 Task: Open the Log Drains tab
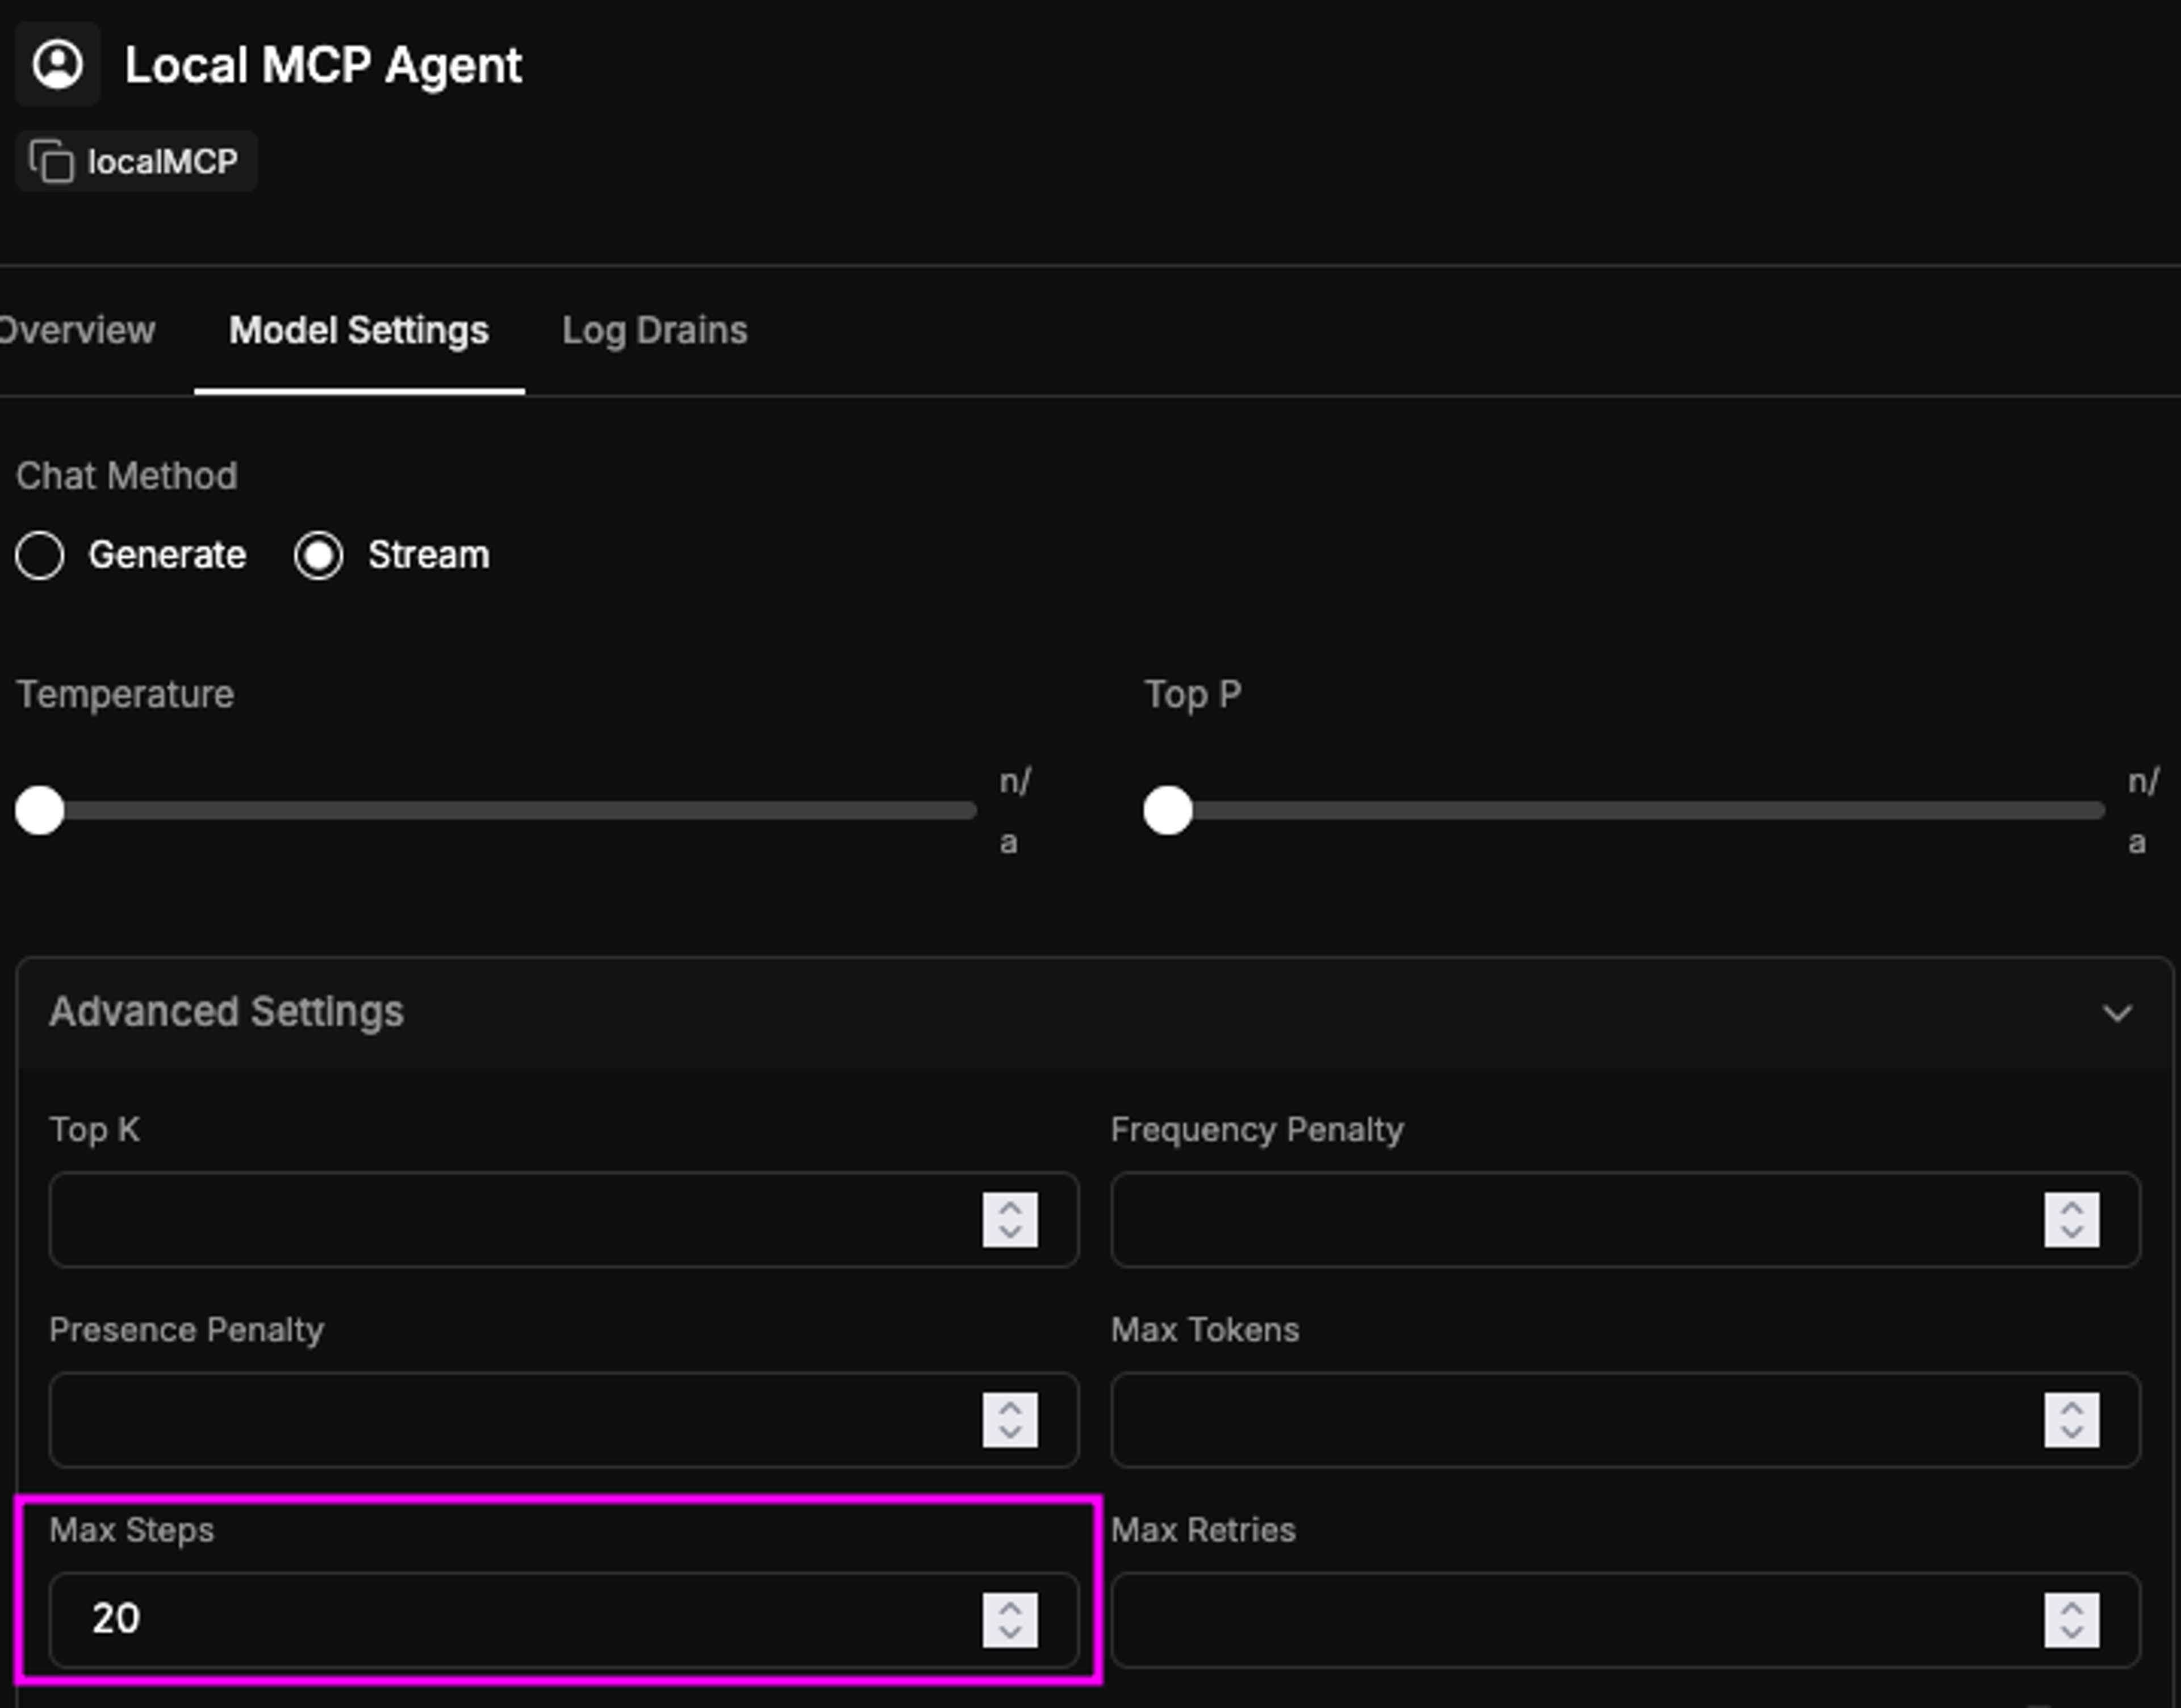[x=654, y=330]
